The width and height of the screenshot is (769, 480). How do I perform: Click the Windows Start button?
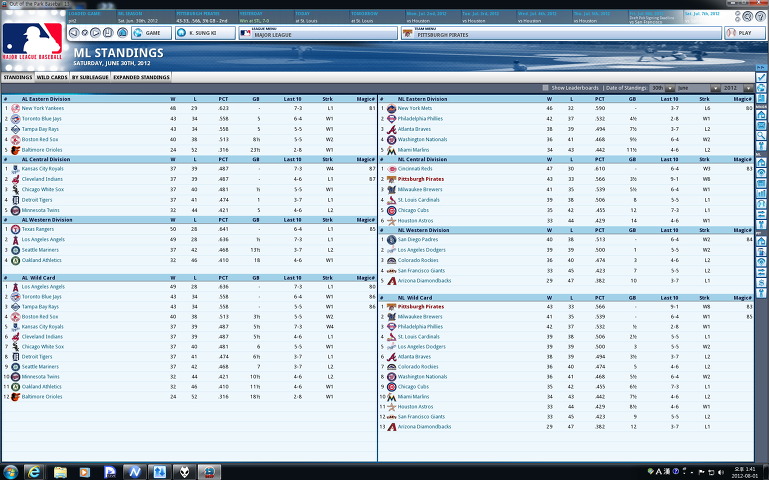point(10,472)
